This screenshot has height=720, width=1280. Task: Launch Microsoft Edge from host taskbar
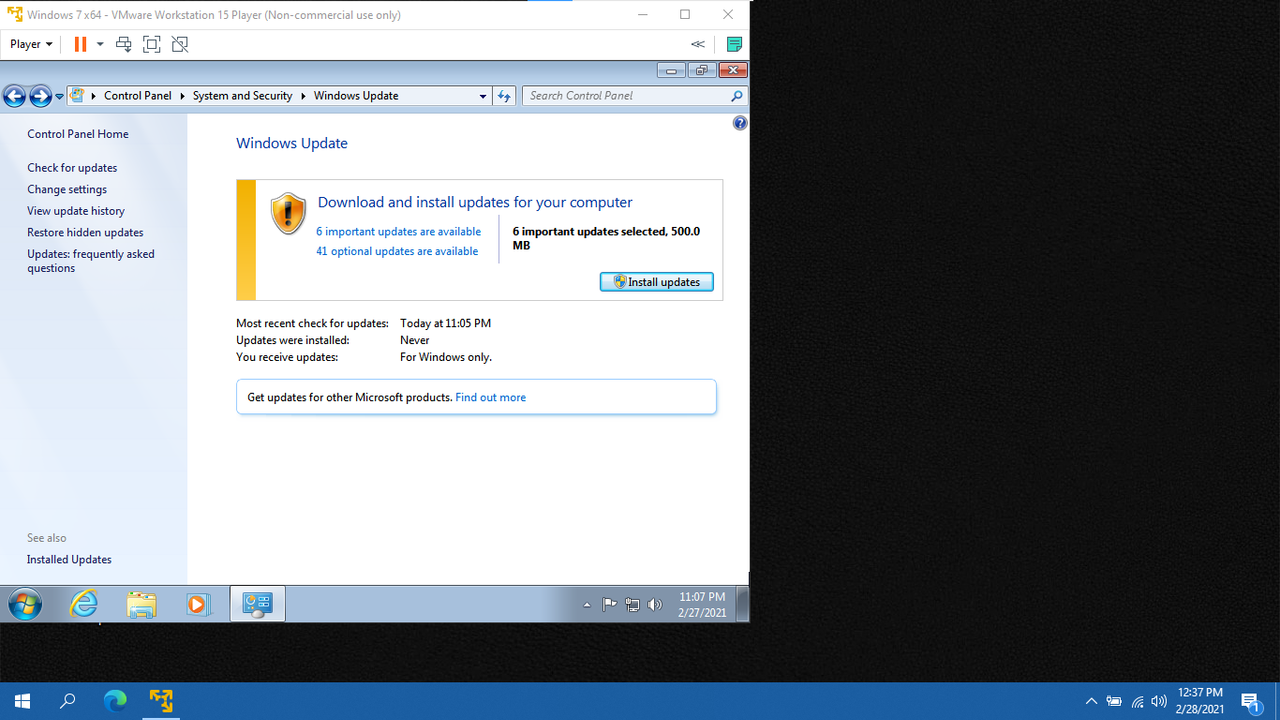click(115, 701)
